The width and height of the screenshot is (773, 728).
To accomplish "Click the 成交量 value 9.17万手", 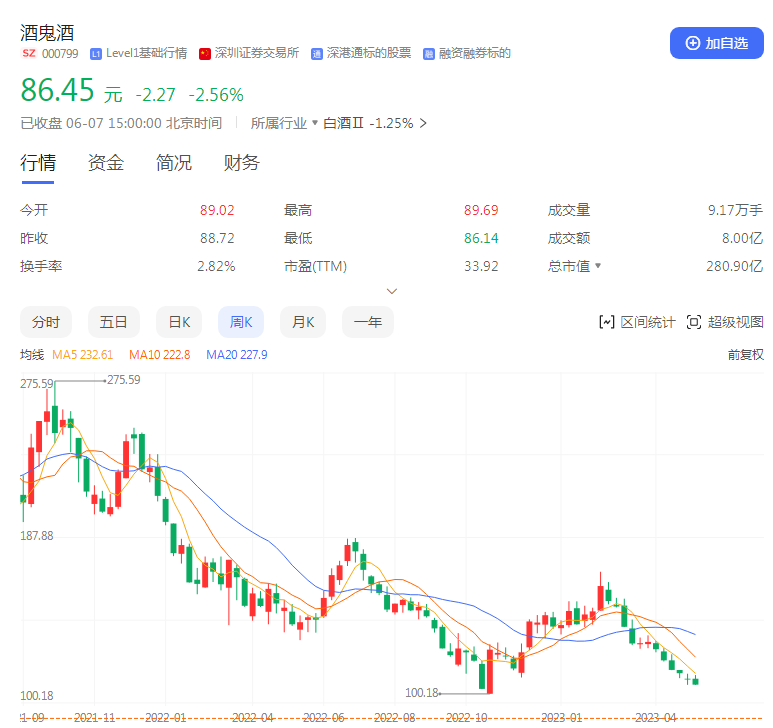I will [735, 210].
